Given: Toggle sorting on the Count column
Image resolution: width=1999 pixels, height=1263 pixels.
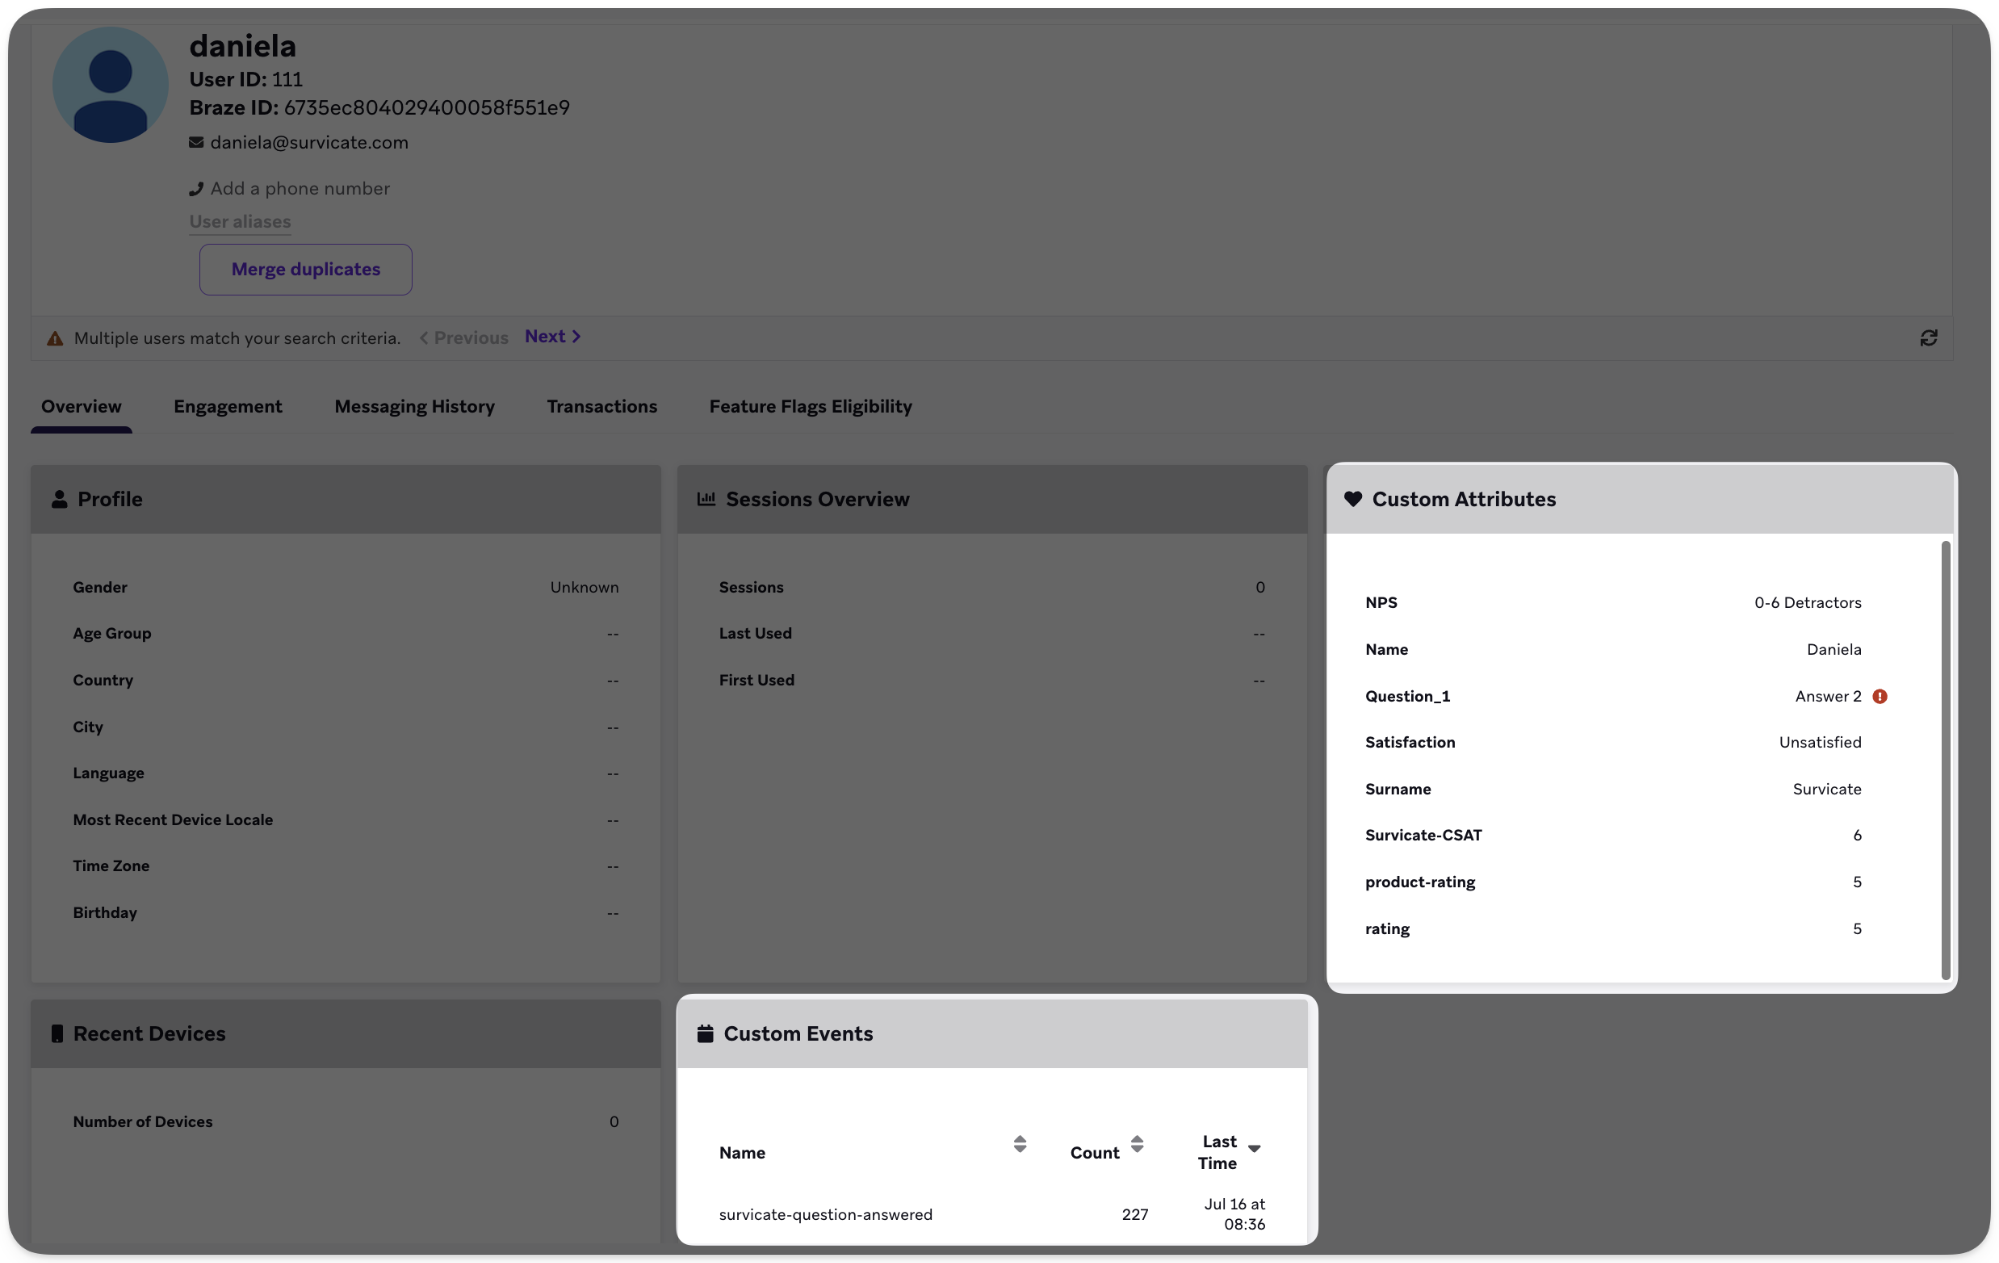Looking at the screenshot, I should pos(1137,1144).
